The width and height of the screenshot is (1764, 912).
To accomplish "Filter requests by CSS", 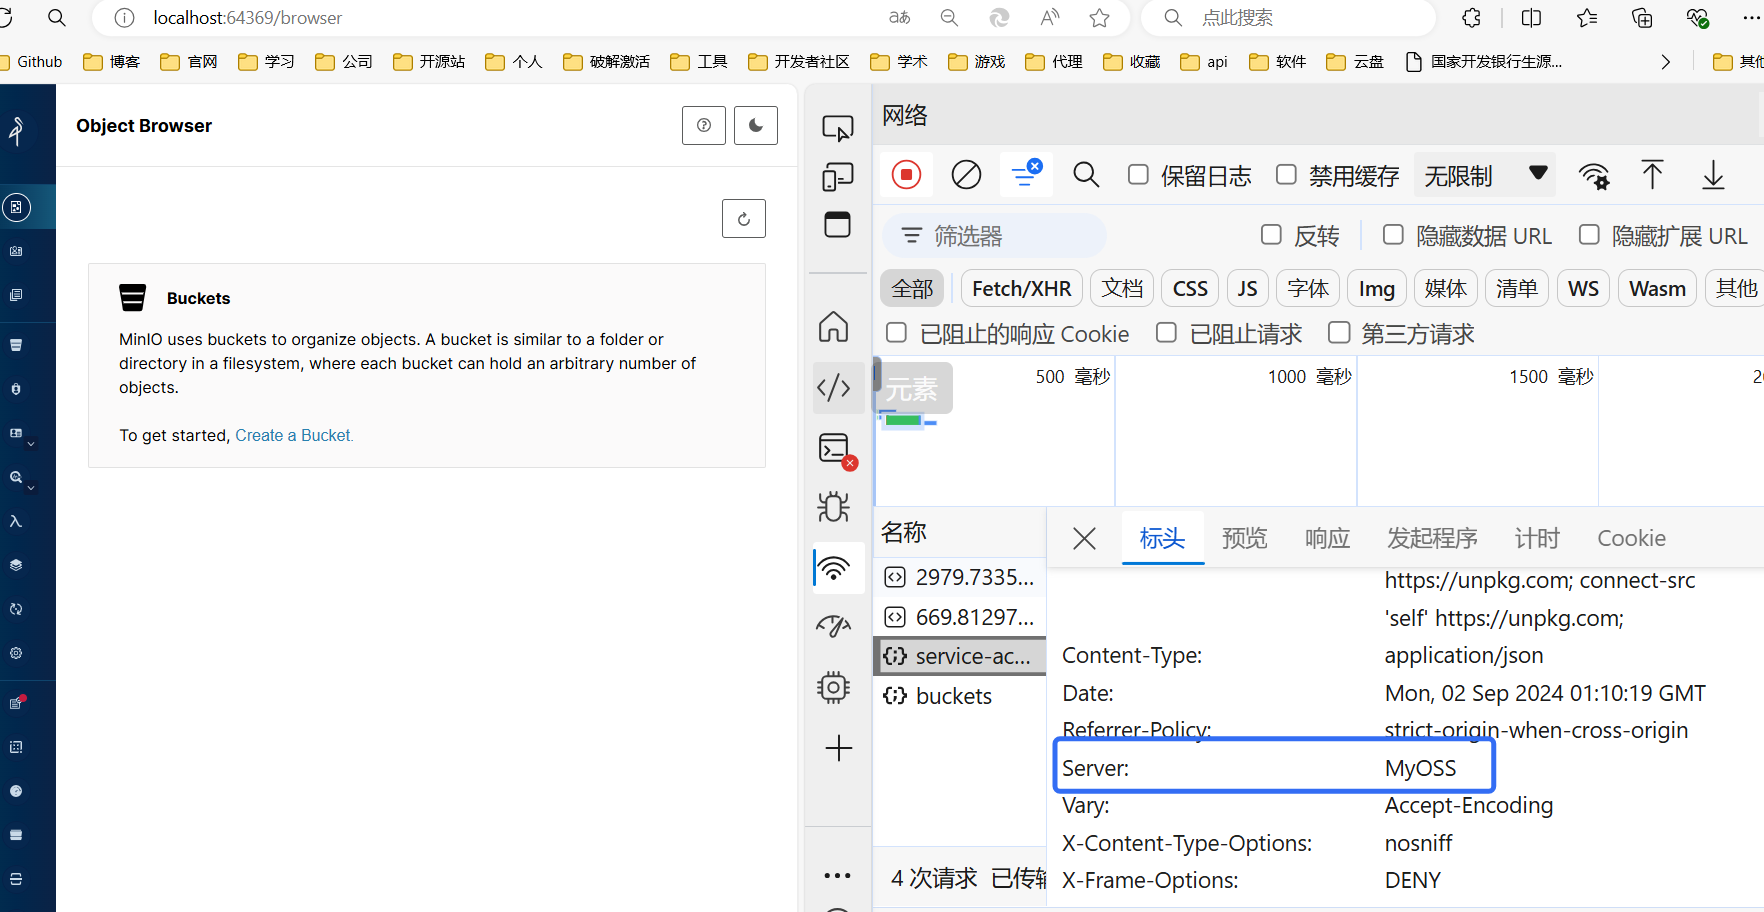I will [x=1190, y=289].
